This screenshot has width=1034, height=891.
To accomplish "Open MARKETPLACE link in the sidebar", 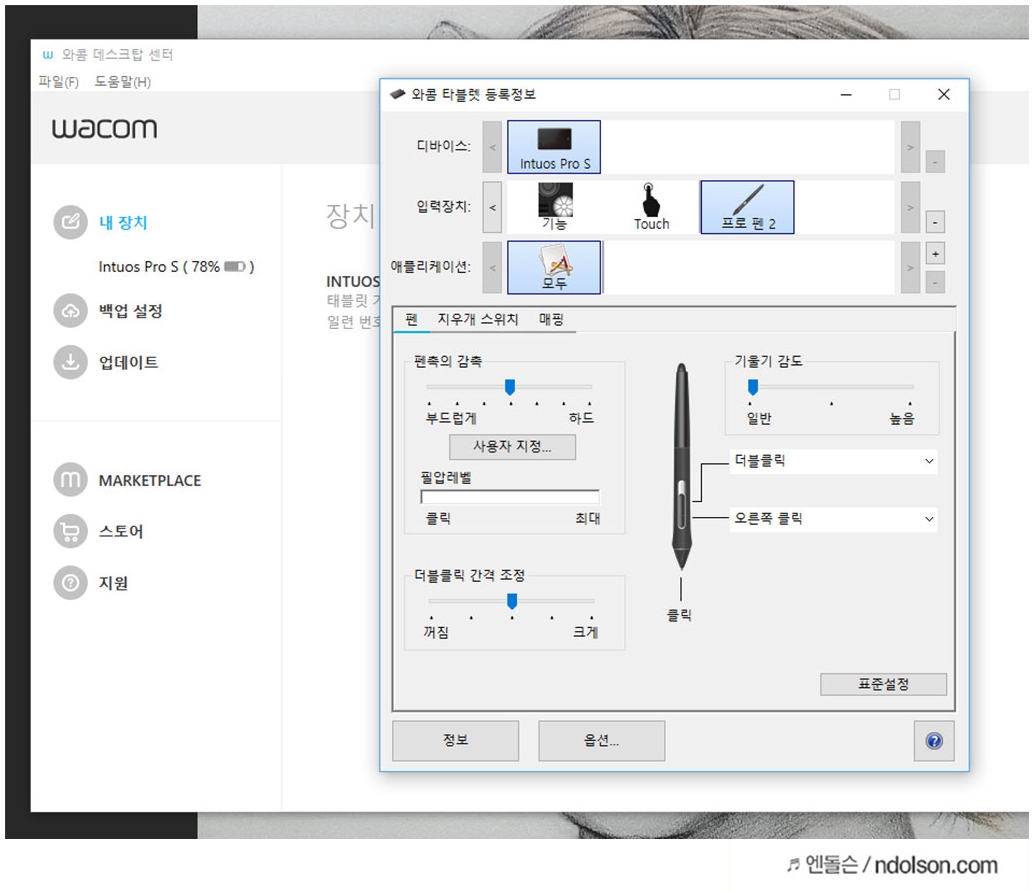I will point(150,480).
